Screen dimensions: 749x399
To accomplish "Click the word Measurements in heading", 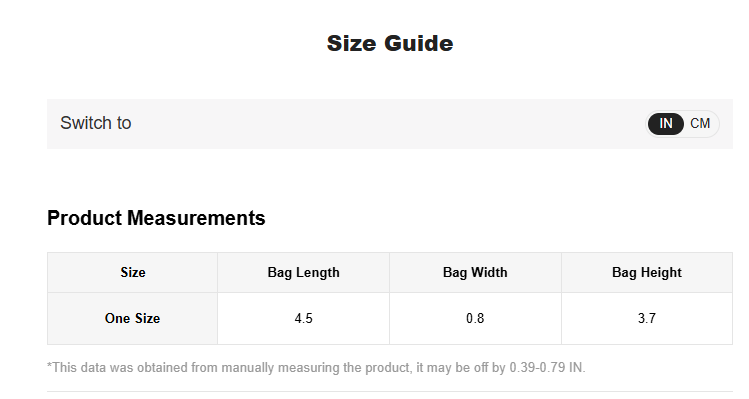I will pos(196,218).
